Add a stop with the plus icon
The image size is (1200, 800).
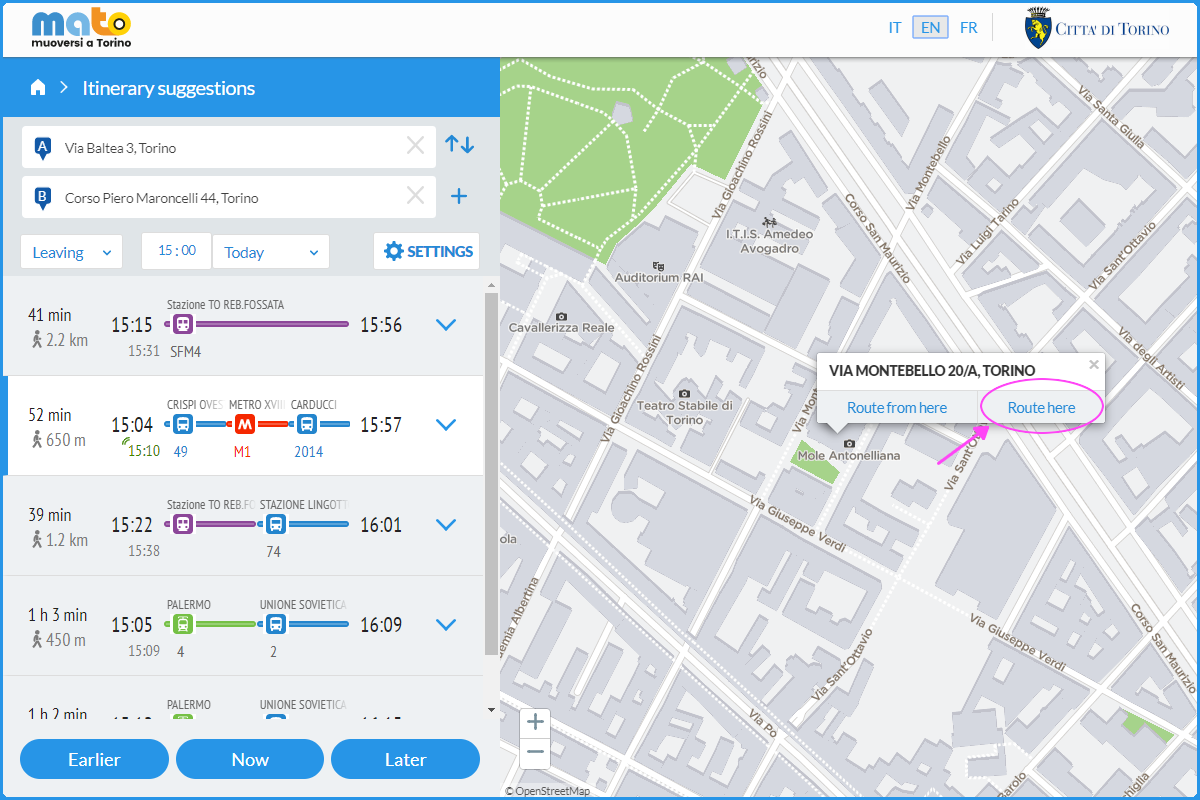[x=459, y=197]
